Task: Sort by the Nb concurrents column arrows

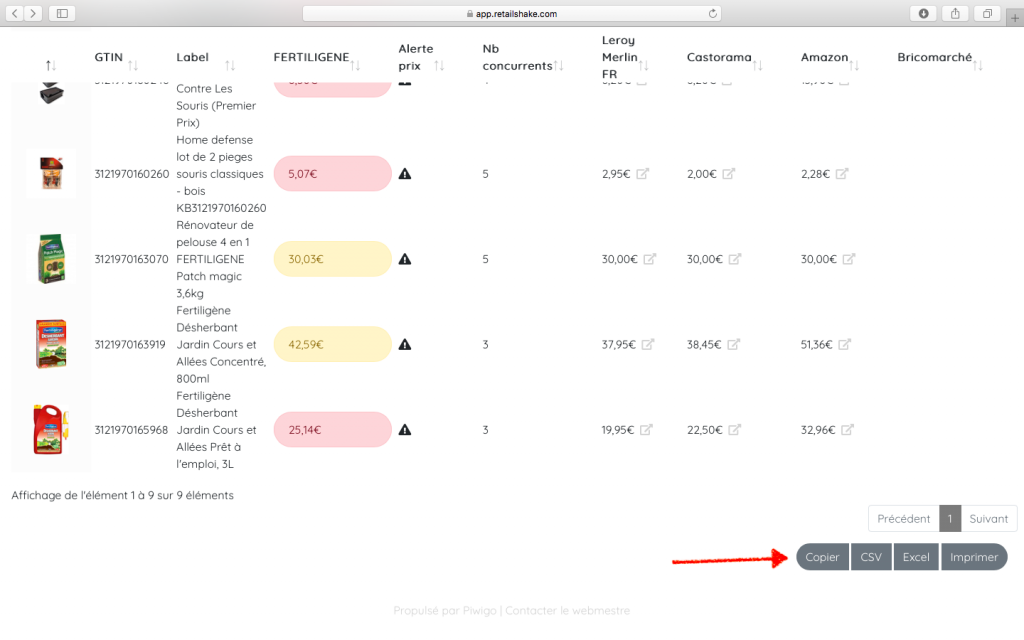Action: tap(558, 65)
